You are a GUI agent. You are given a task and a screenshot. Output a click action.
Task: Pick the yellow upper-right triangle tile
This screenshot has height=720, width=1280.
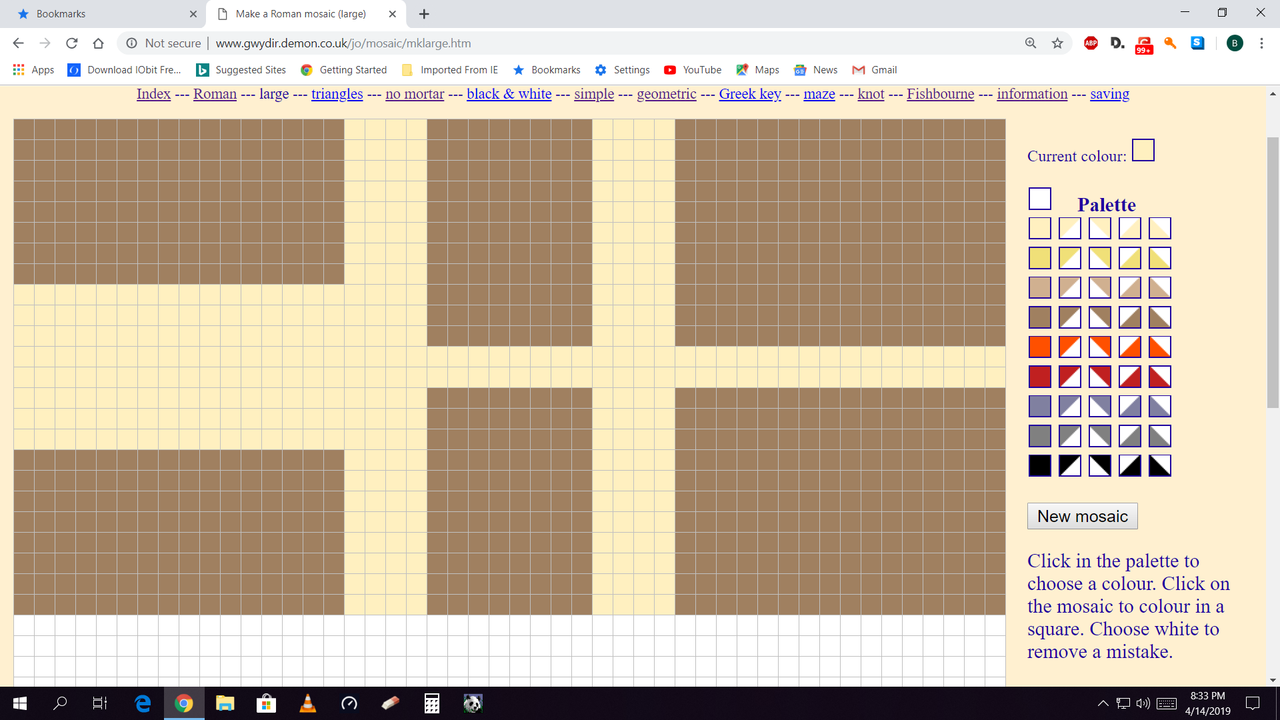1100,258
